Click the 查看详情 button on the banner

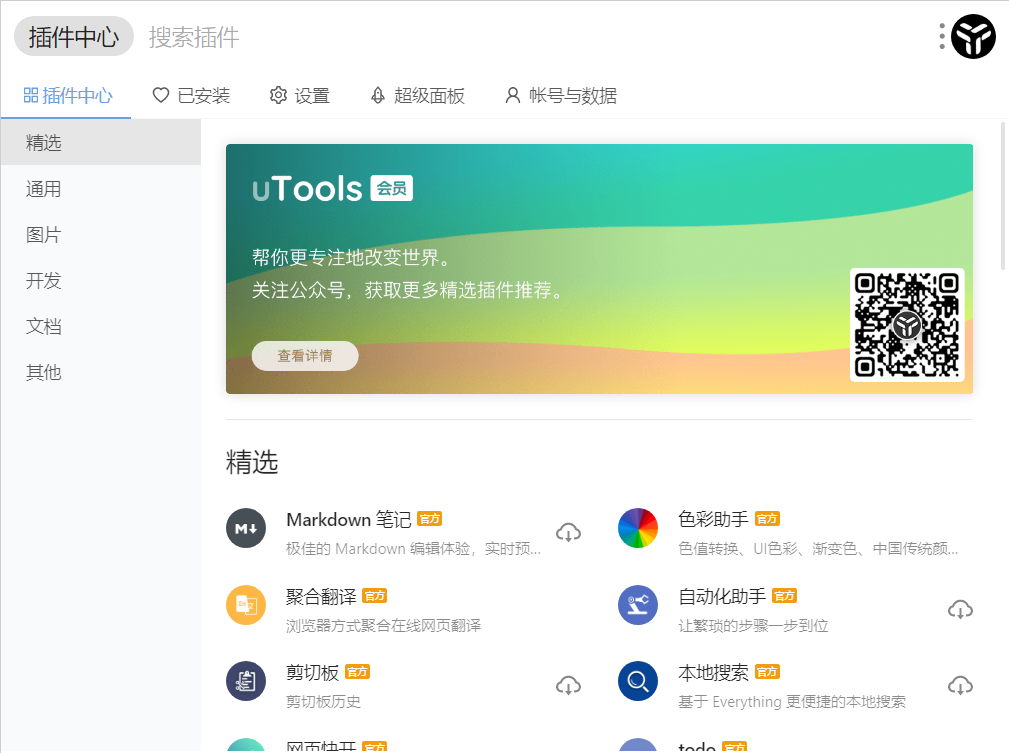304,355
